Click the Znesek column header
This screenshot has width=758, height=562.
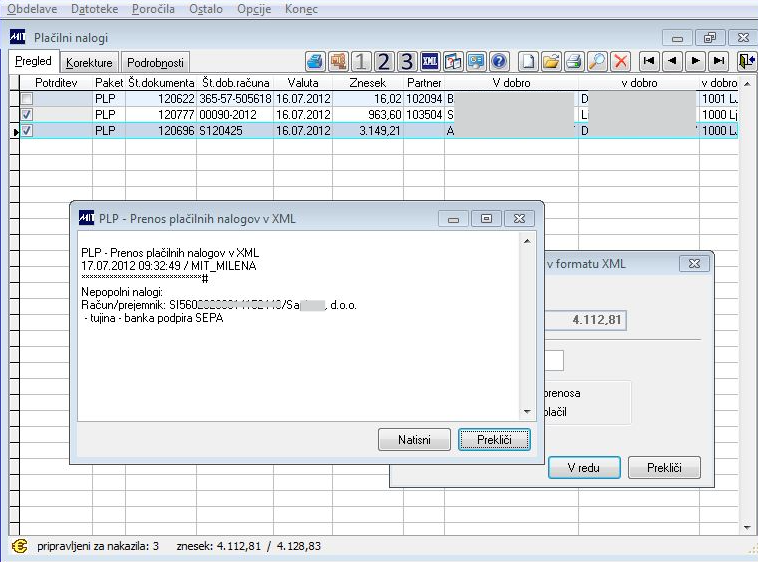(367, 83)
